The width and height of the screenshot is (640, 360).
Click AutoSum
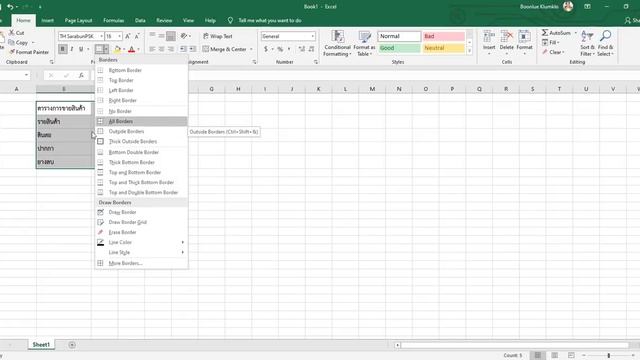(556, 33)
